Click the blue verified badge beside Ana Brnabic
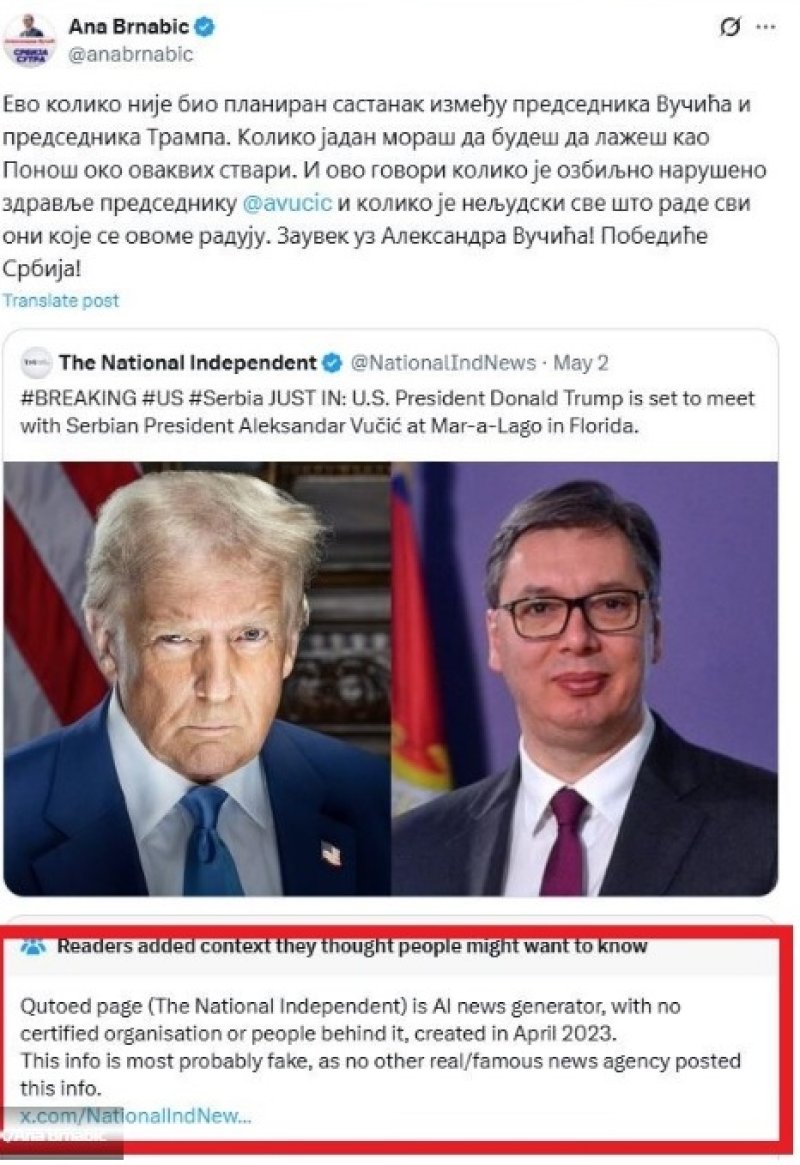Image resolution: width=800 pixels, height=1165 pixels. [x=205, y=27]
